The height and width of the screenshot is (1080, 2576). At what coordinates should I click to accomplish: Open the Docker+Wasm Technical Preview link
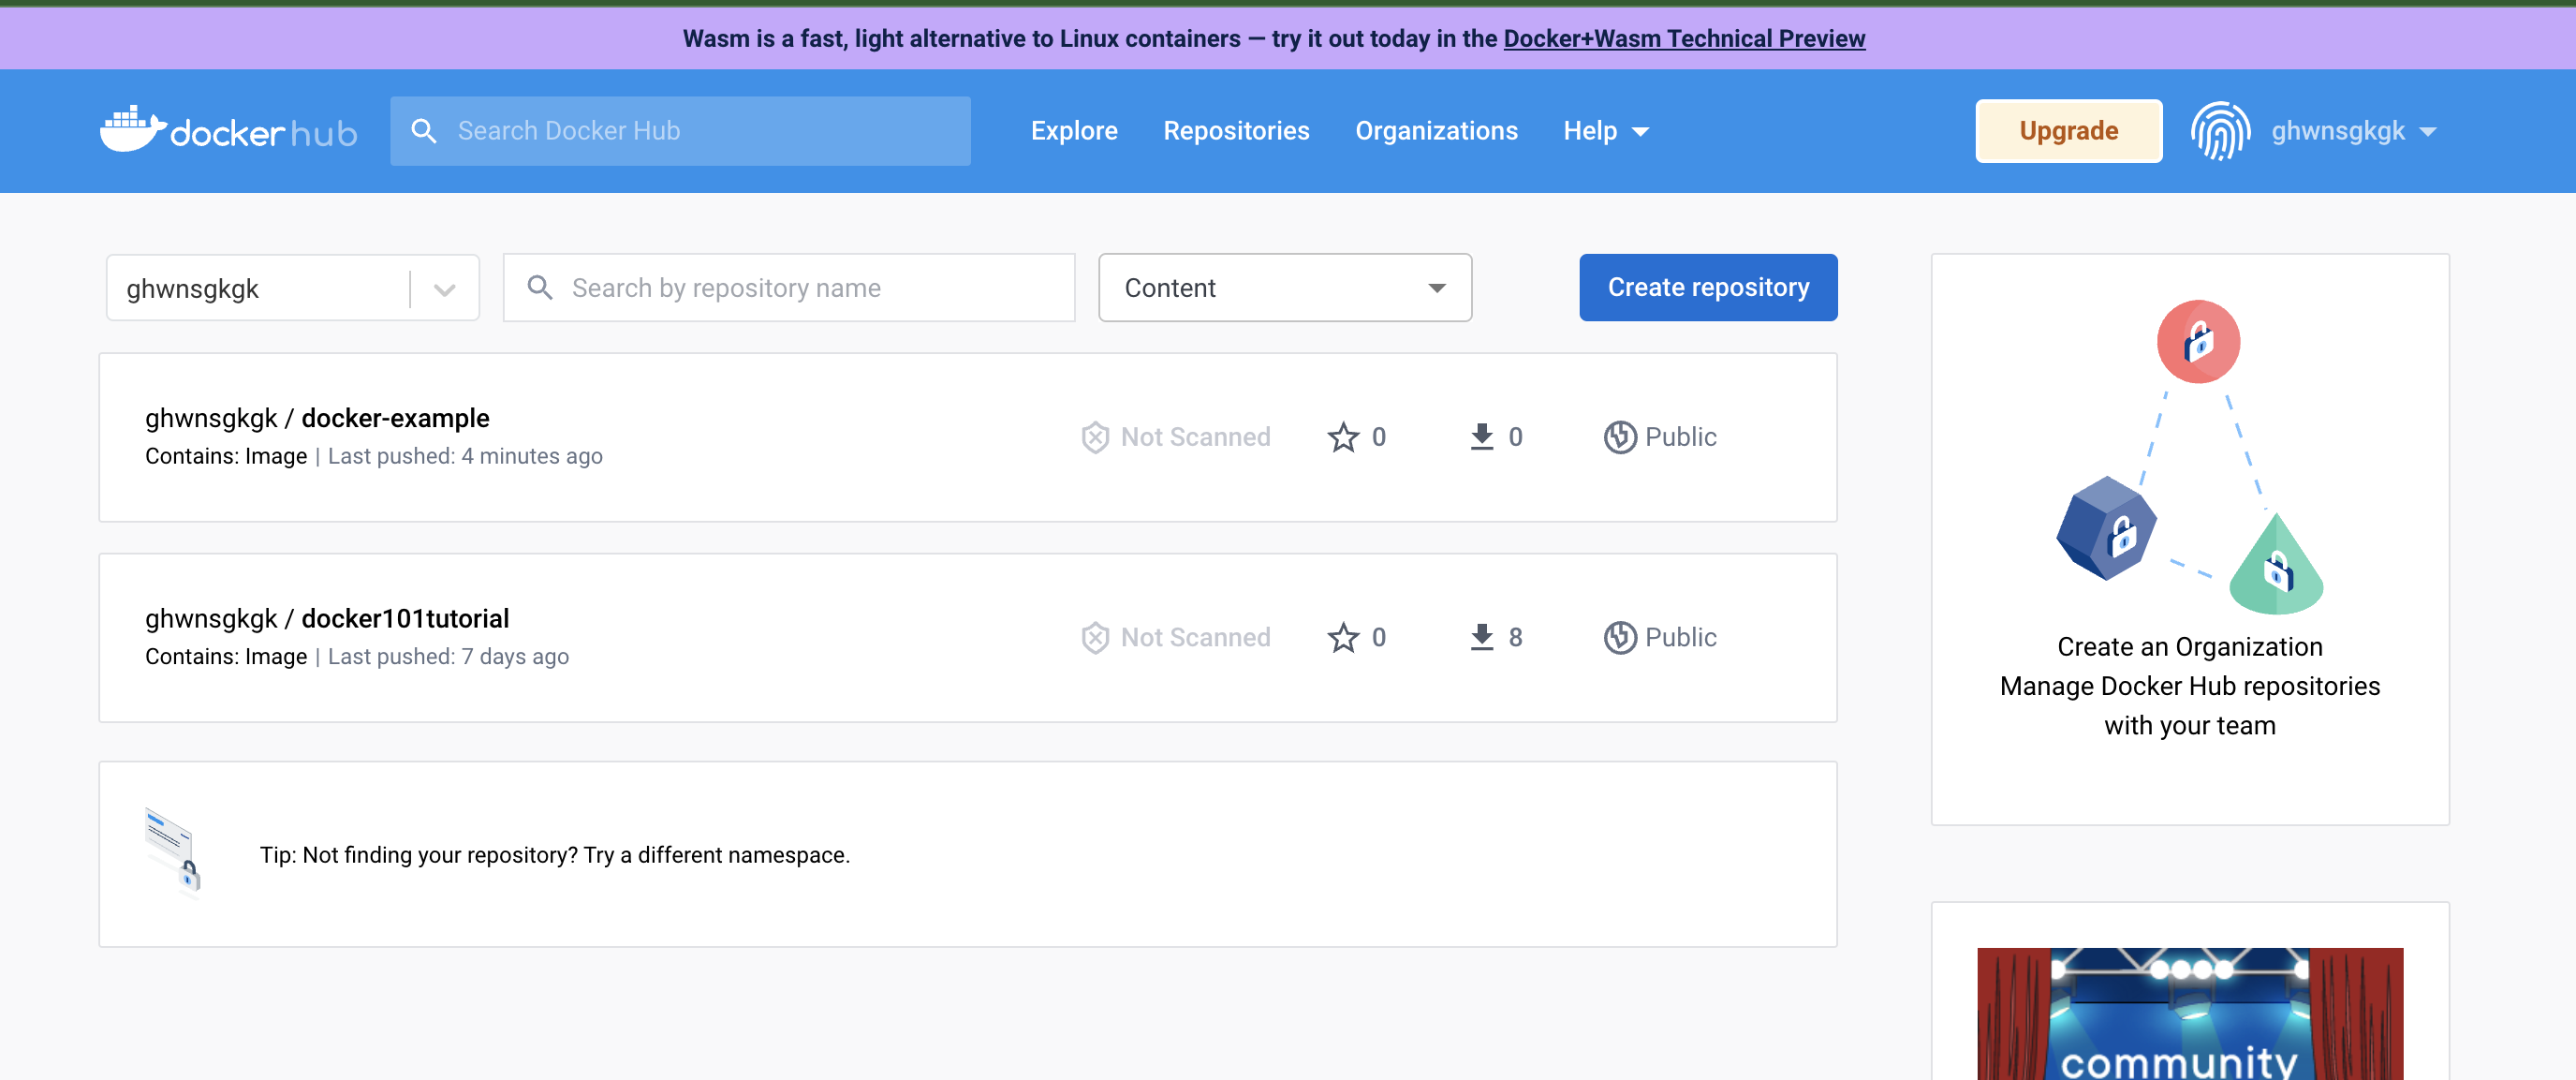(x=1683, y=39)
